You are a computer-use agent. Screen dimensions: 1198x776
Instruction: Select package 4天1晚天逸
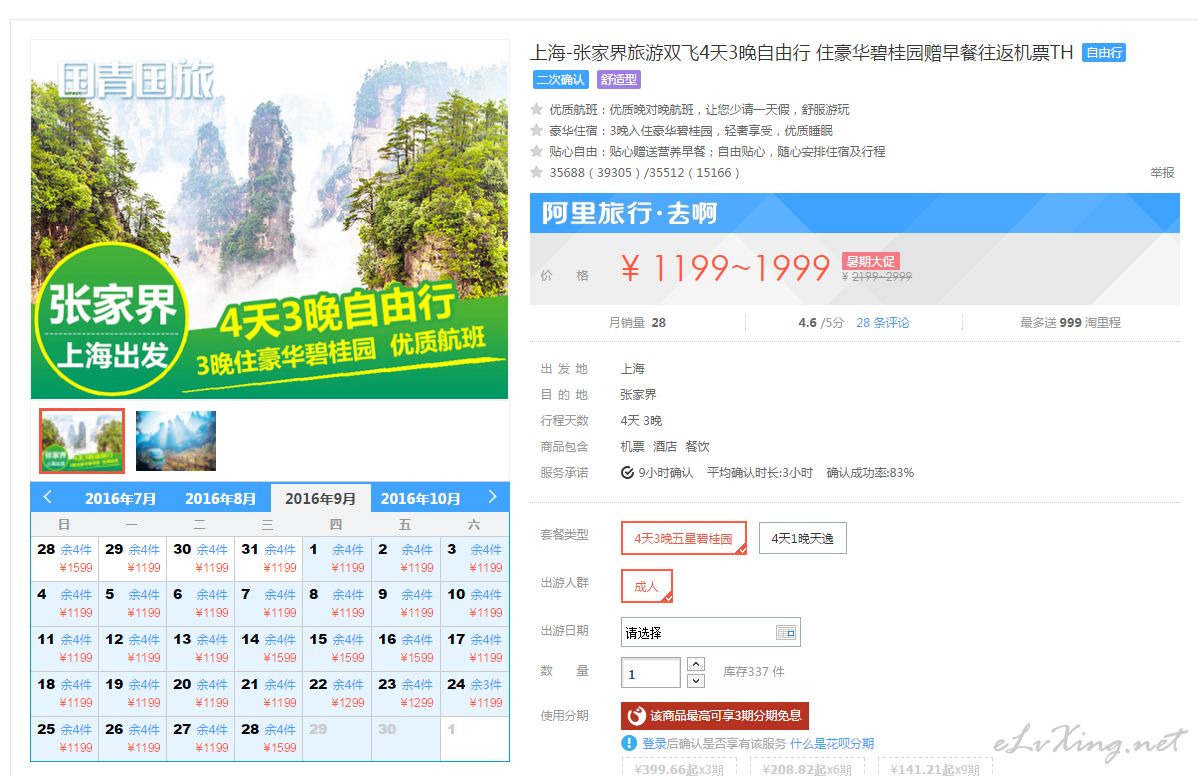pos(802,538)
